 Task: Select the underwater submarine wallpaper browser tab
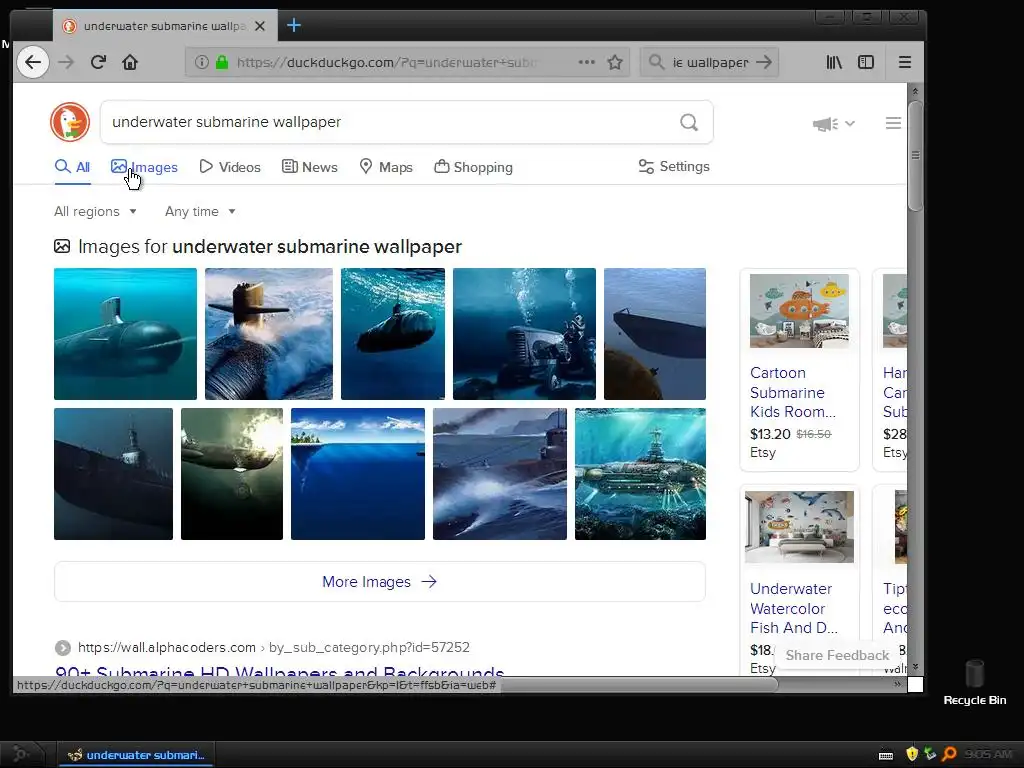pos(165,26)
